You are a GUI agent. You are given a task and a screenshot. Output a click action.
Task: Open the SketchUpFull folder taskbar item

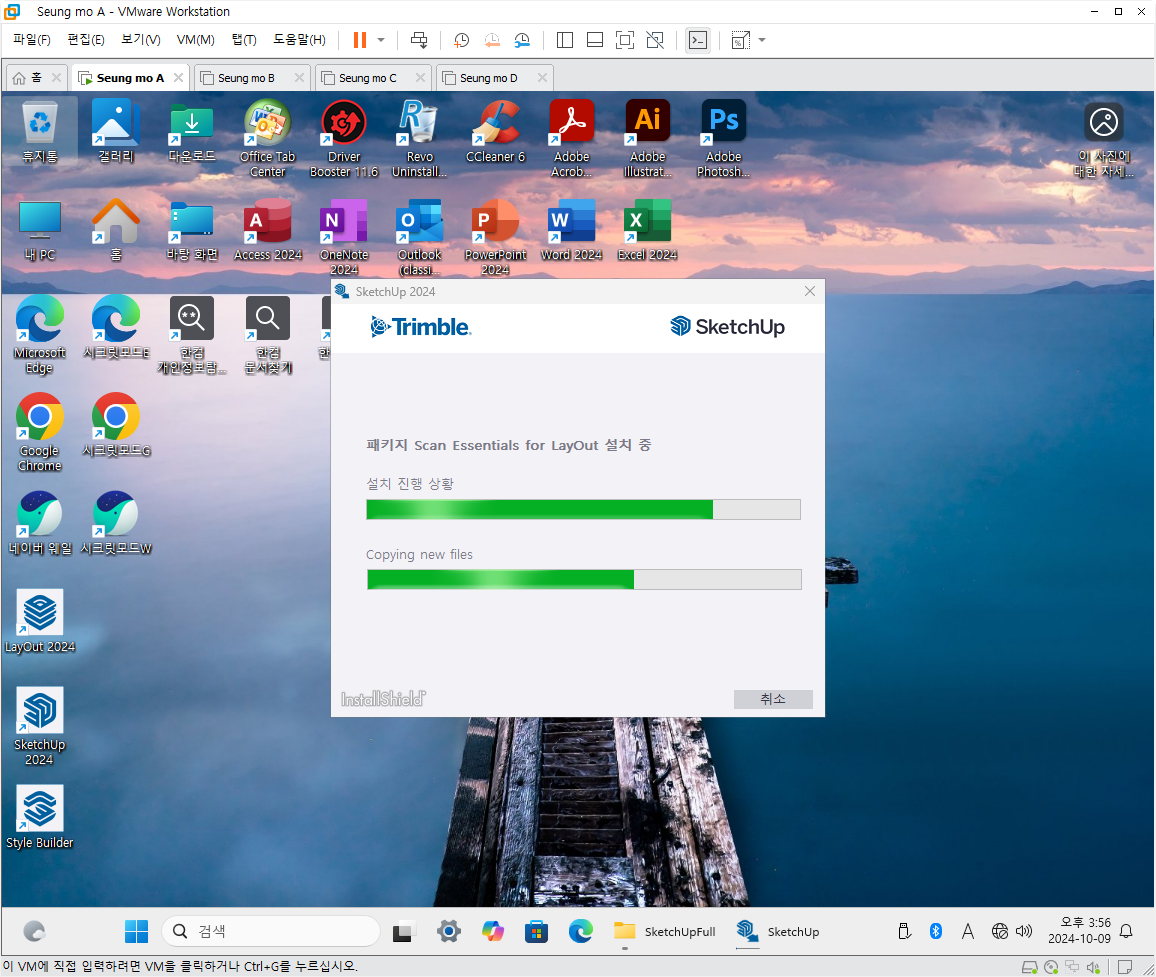pos(664,931)
